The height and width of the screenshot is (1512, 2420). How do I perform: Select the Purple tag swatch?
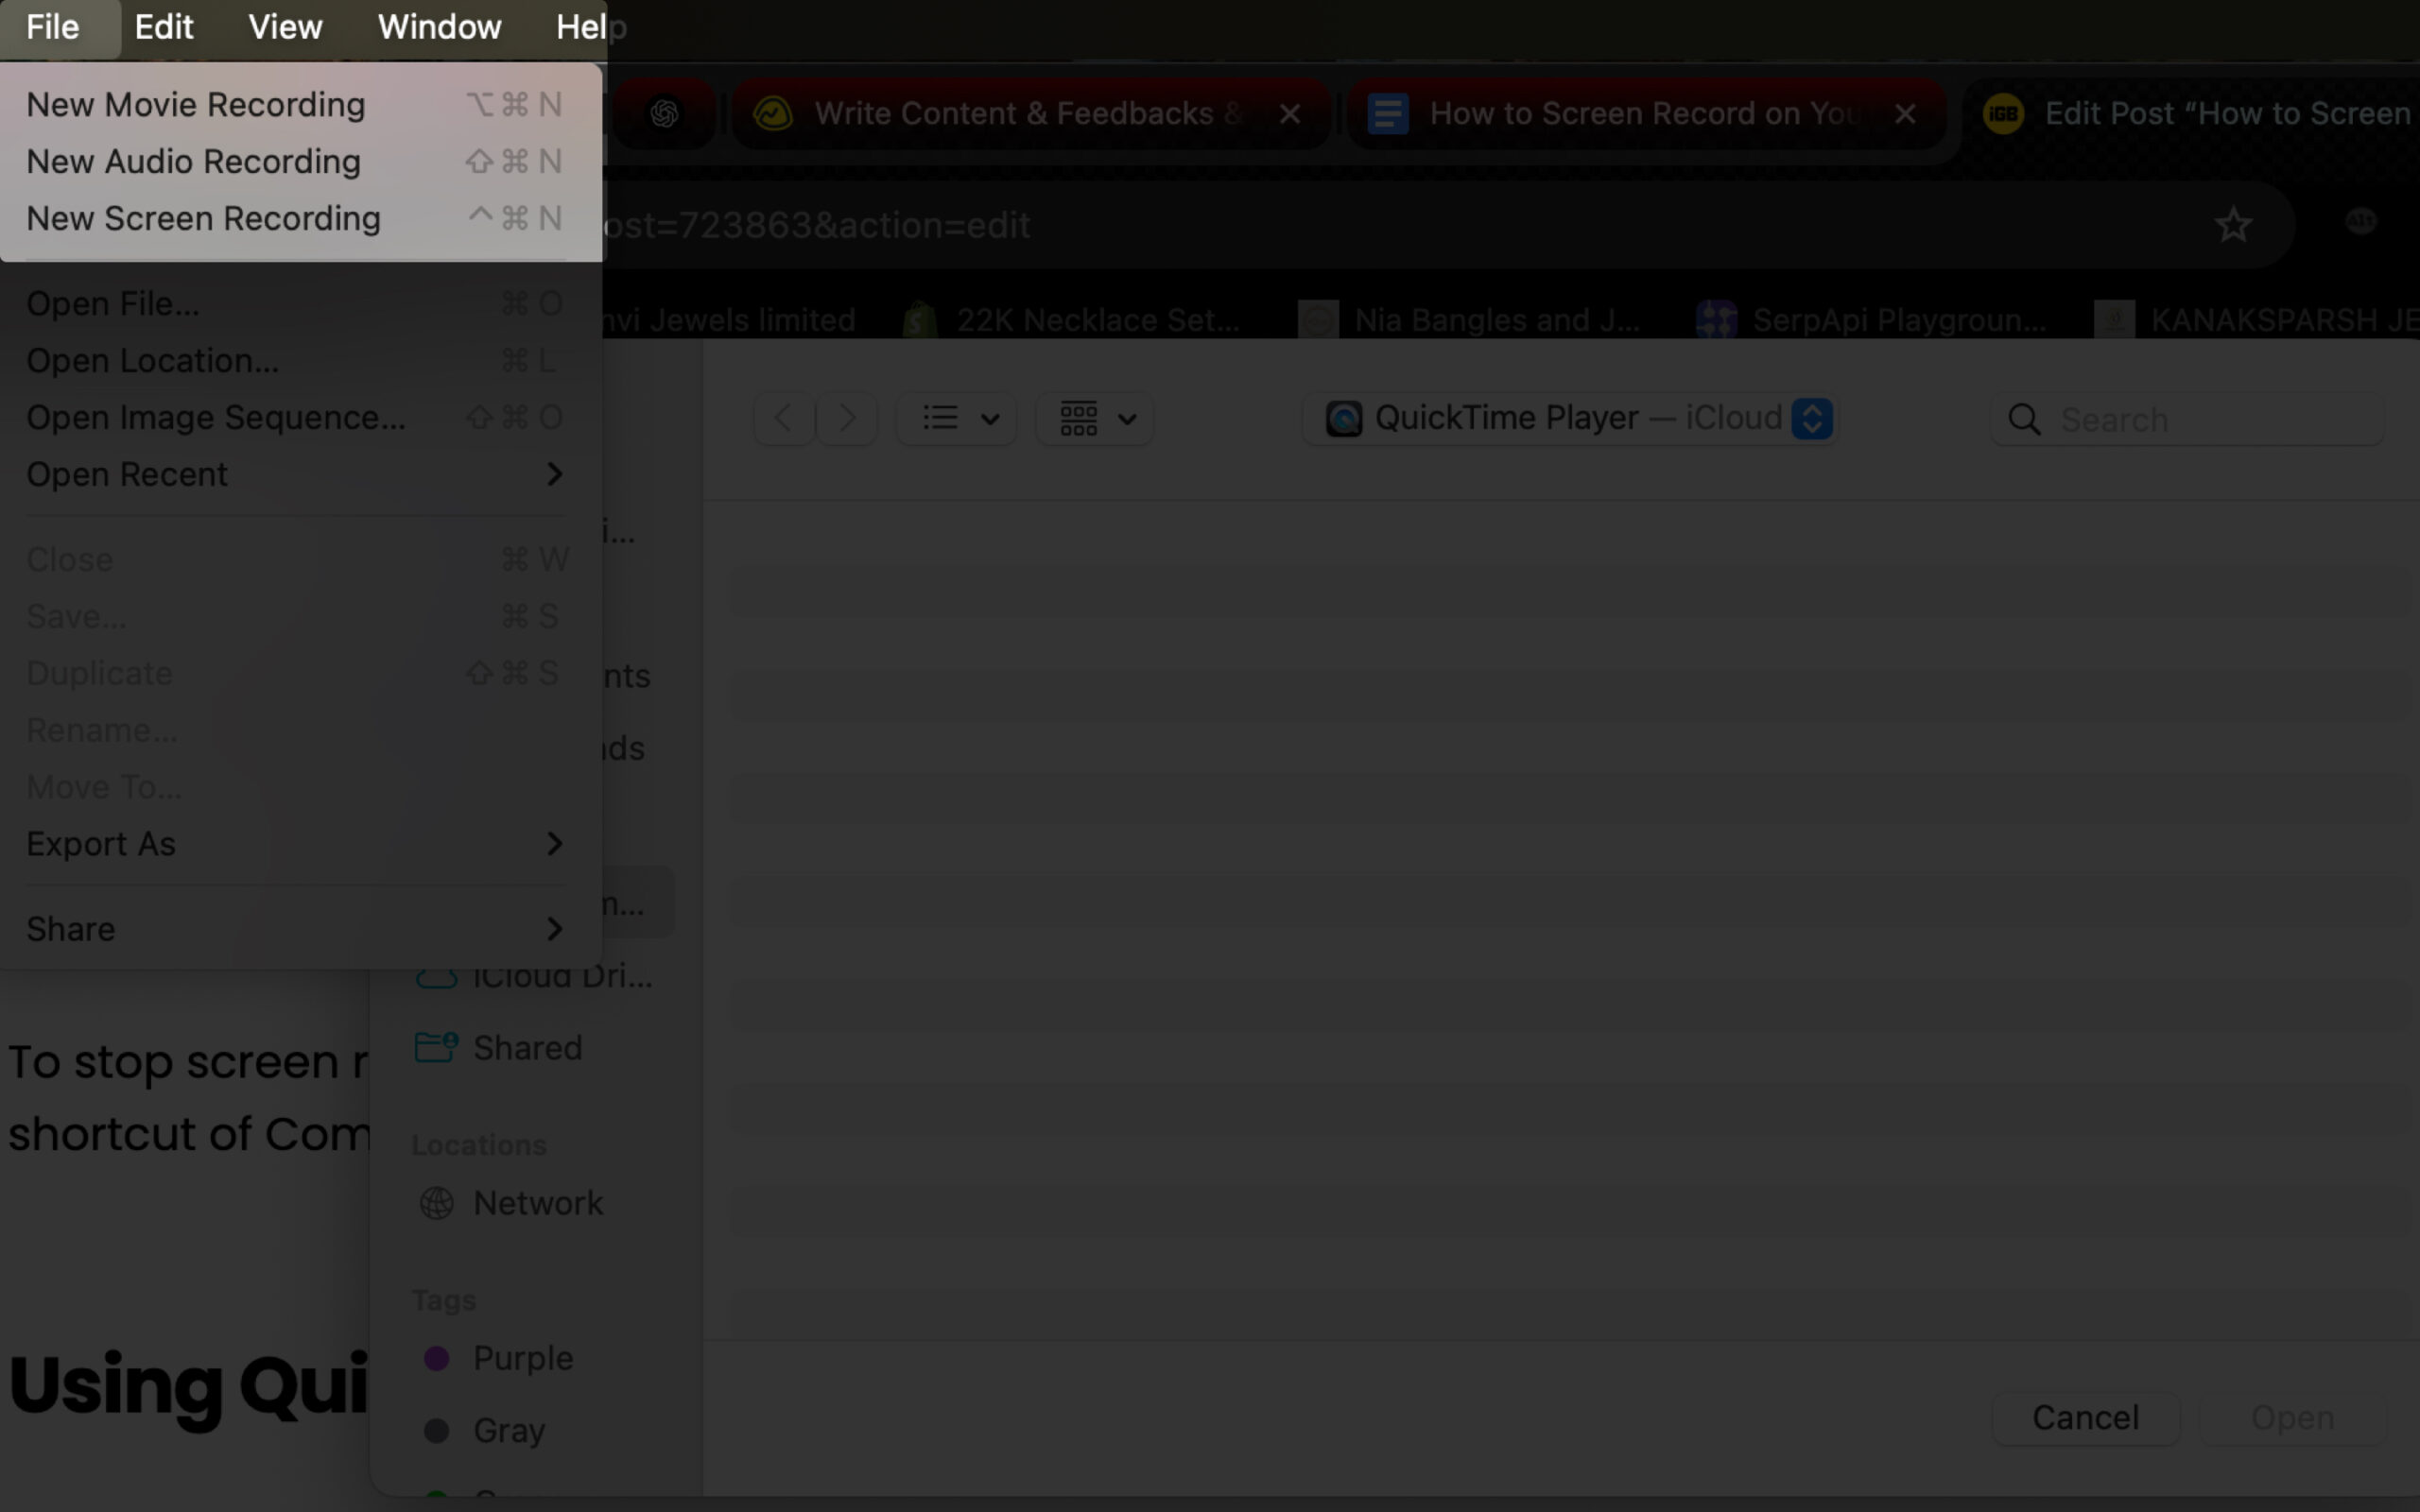pos(437,1358)
